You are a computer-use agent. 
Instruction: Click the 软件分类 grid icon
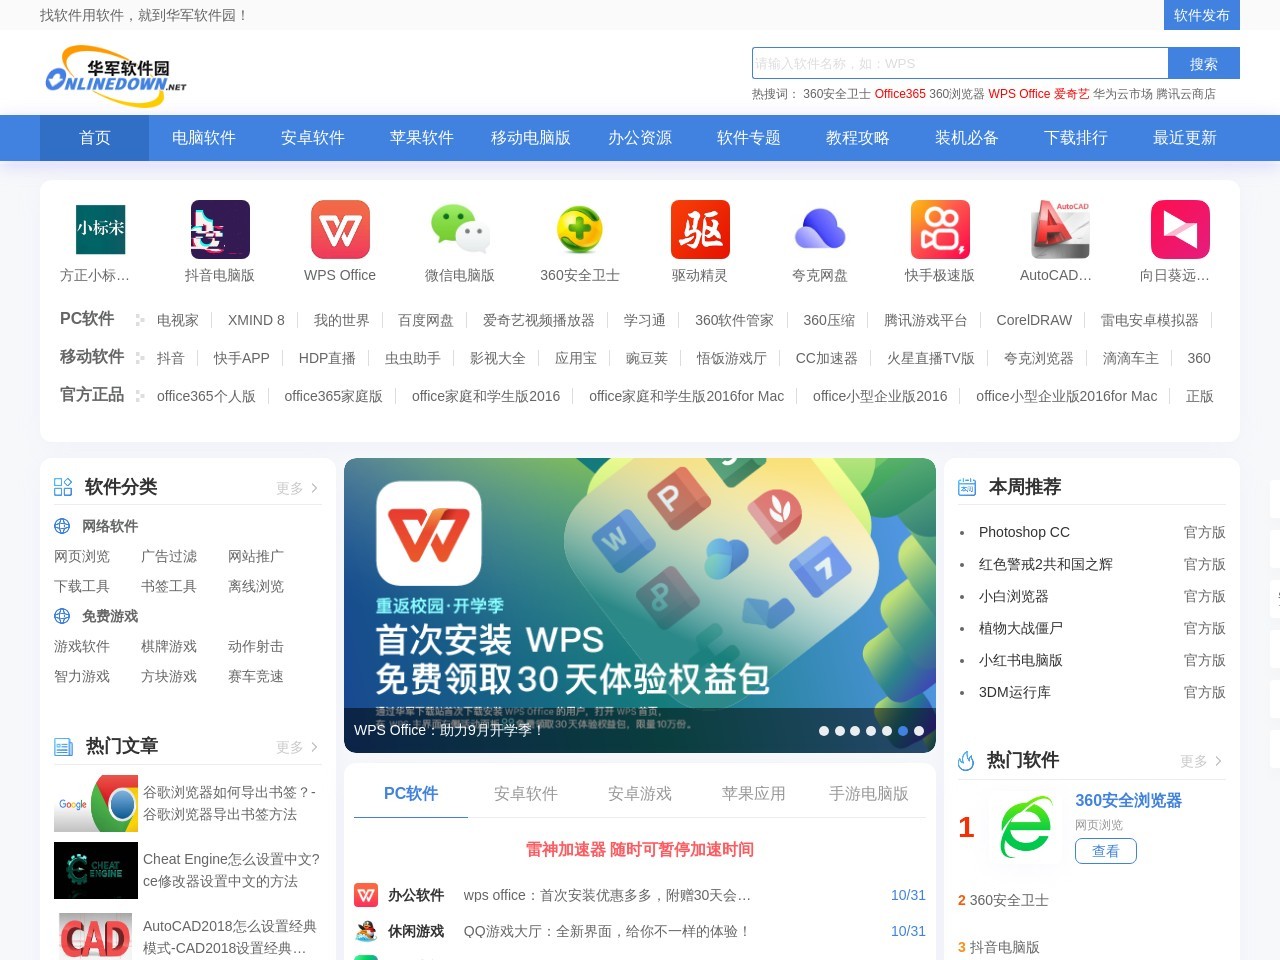[x=63, y=487]
